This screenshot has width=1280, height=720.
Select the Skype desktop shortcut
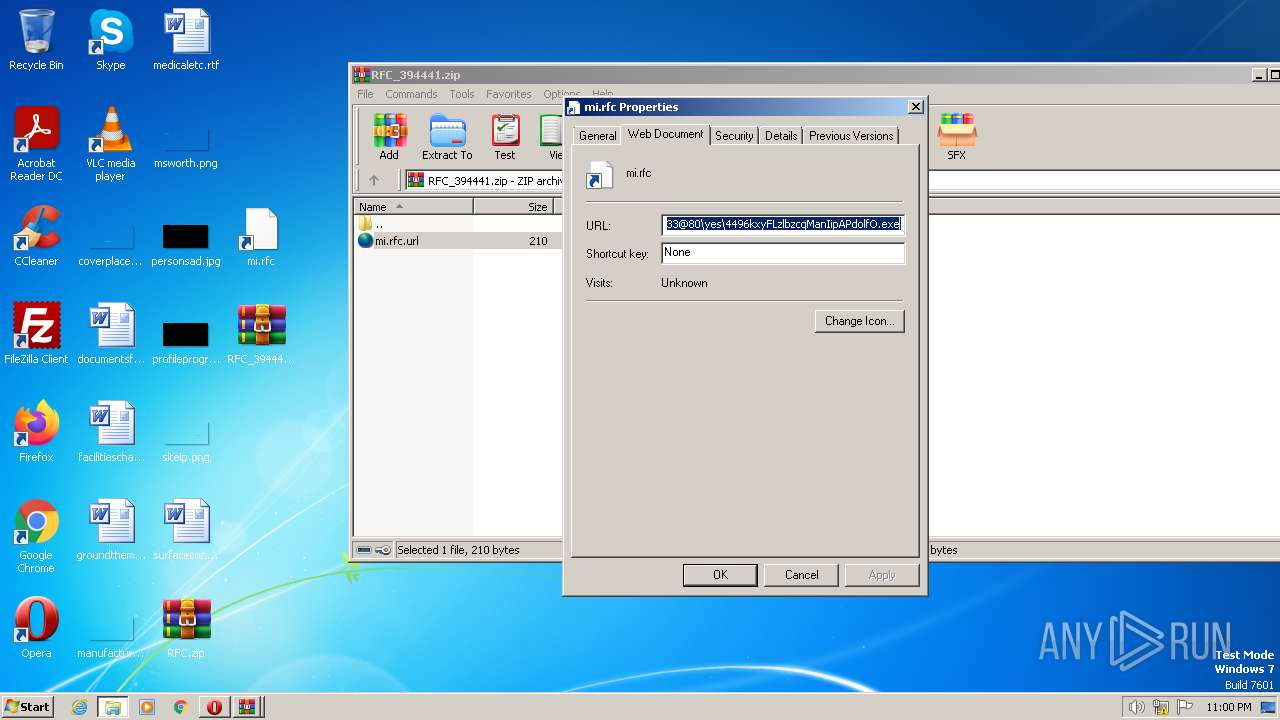click(x=110, y=40)
